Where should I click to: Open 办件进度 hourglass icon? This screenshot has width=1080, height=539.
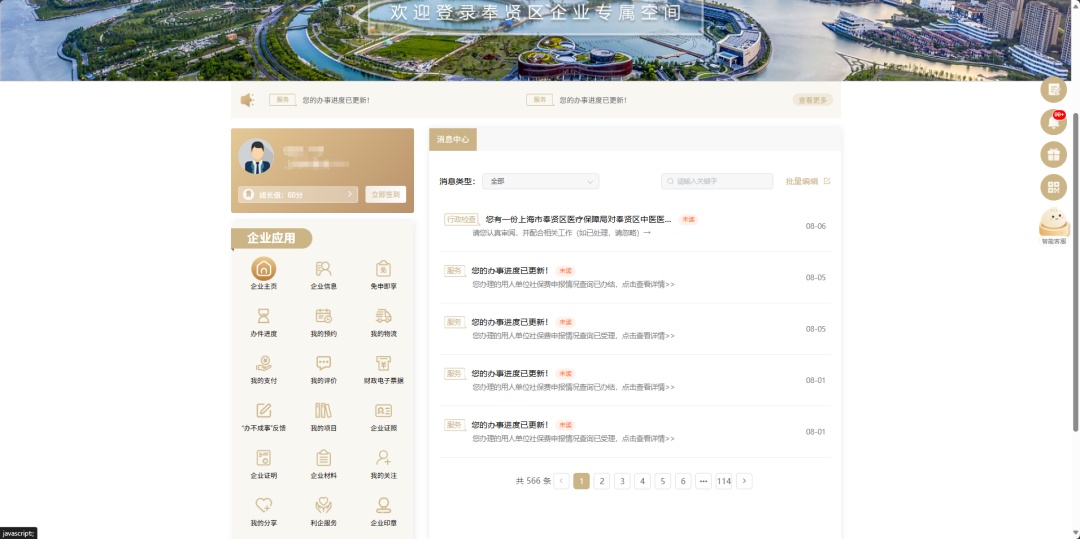[263, 316]
